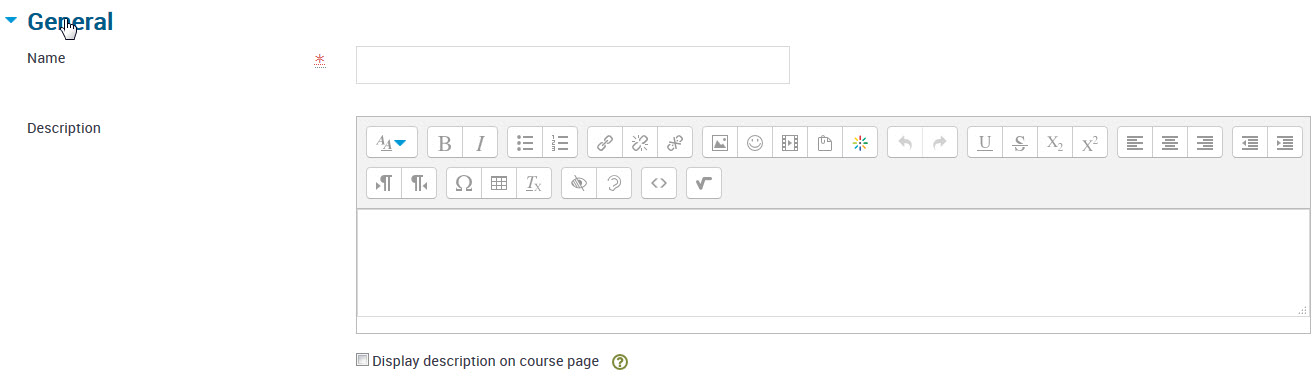This screenshot has width=1312, height=377.
Task: Open help for Display description option
Action: (619, 362)
